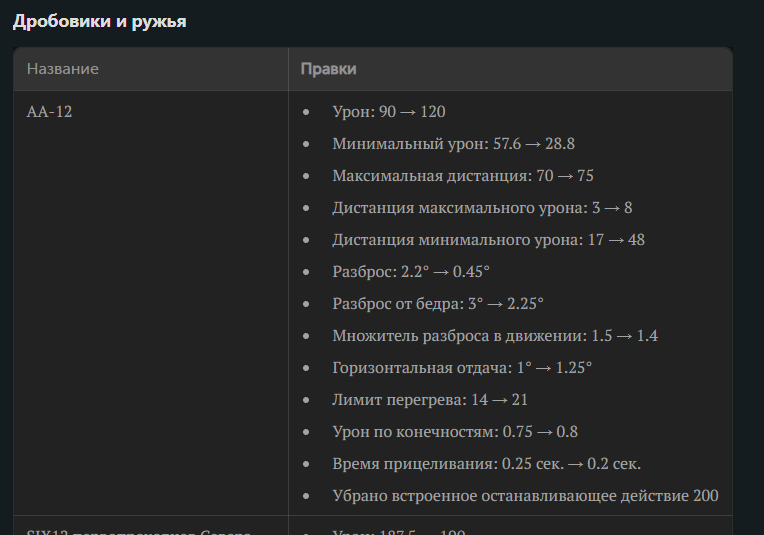Viewport: 764px width, 535px height.
Task: Click 'Разброс от бедра: 3° → 2.25°'
Action: [x=438, y=304]
